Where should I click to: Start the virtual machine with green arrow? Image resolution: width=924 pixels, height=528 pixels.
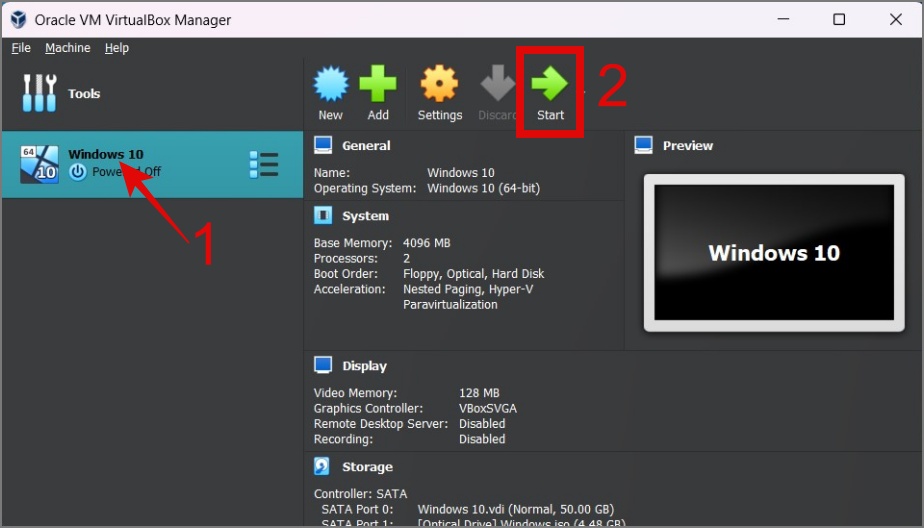549,83
